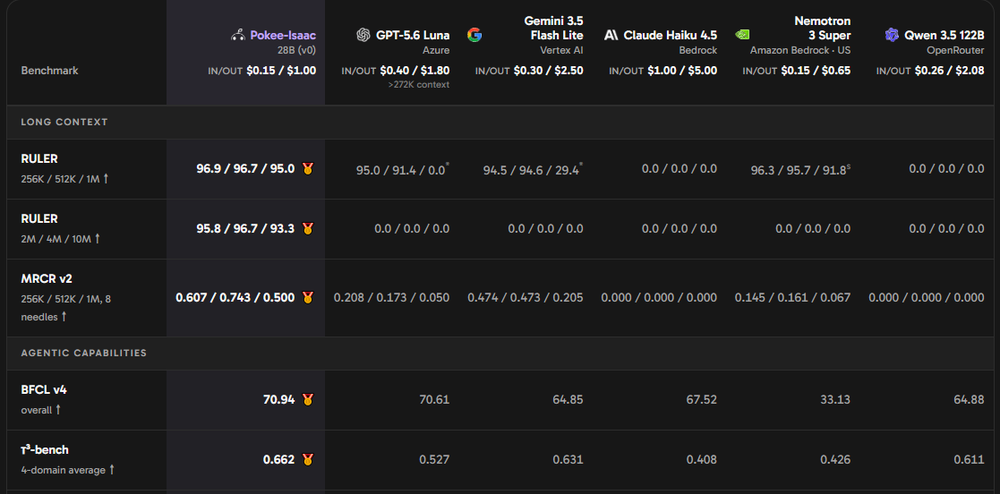
Task: Click the 28B (v0) subtitle
Action: point(295,50)
